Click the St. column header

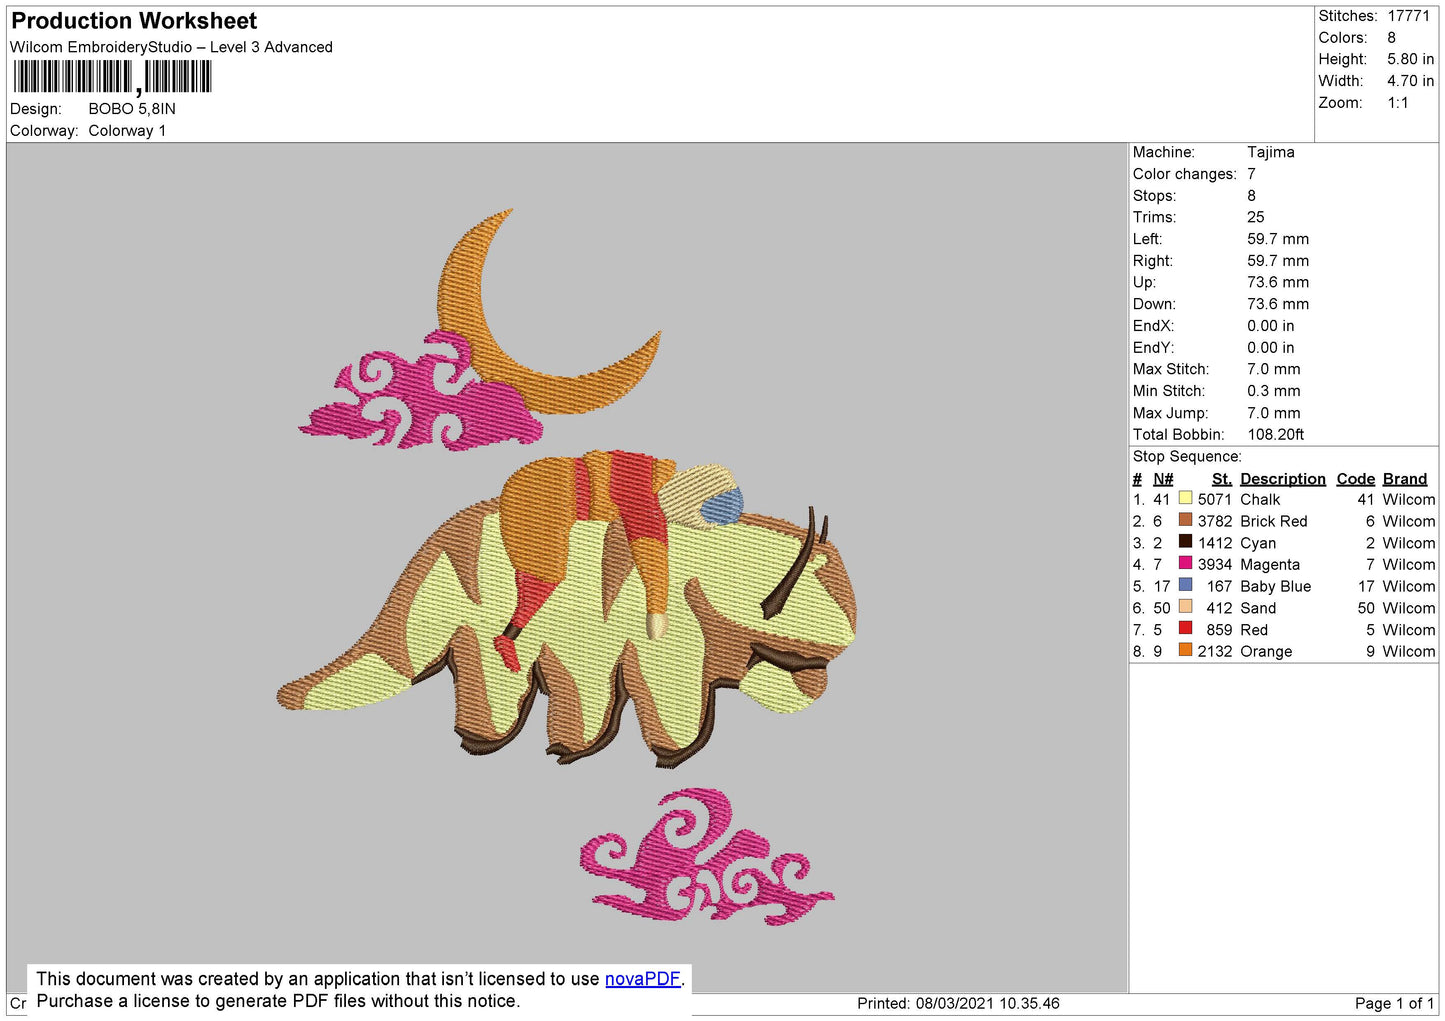[x=1221, y=479]
